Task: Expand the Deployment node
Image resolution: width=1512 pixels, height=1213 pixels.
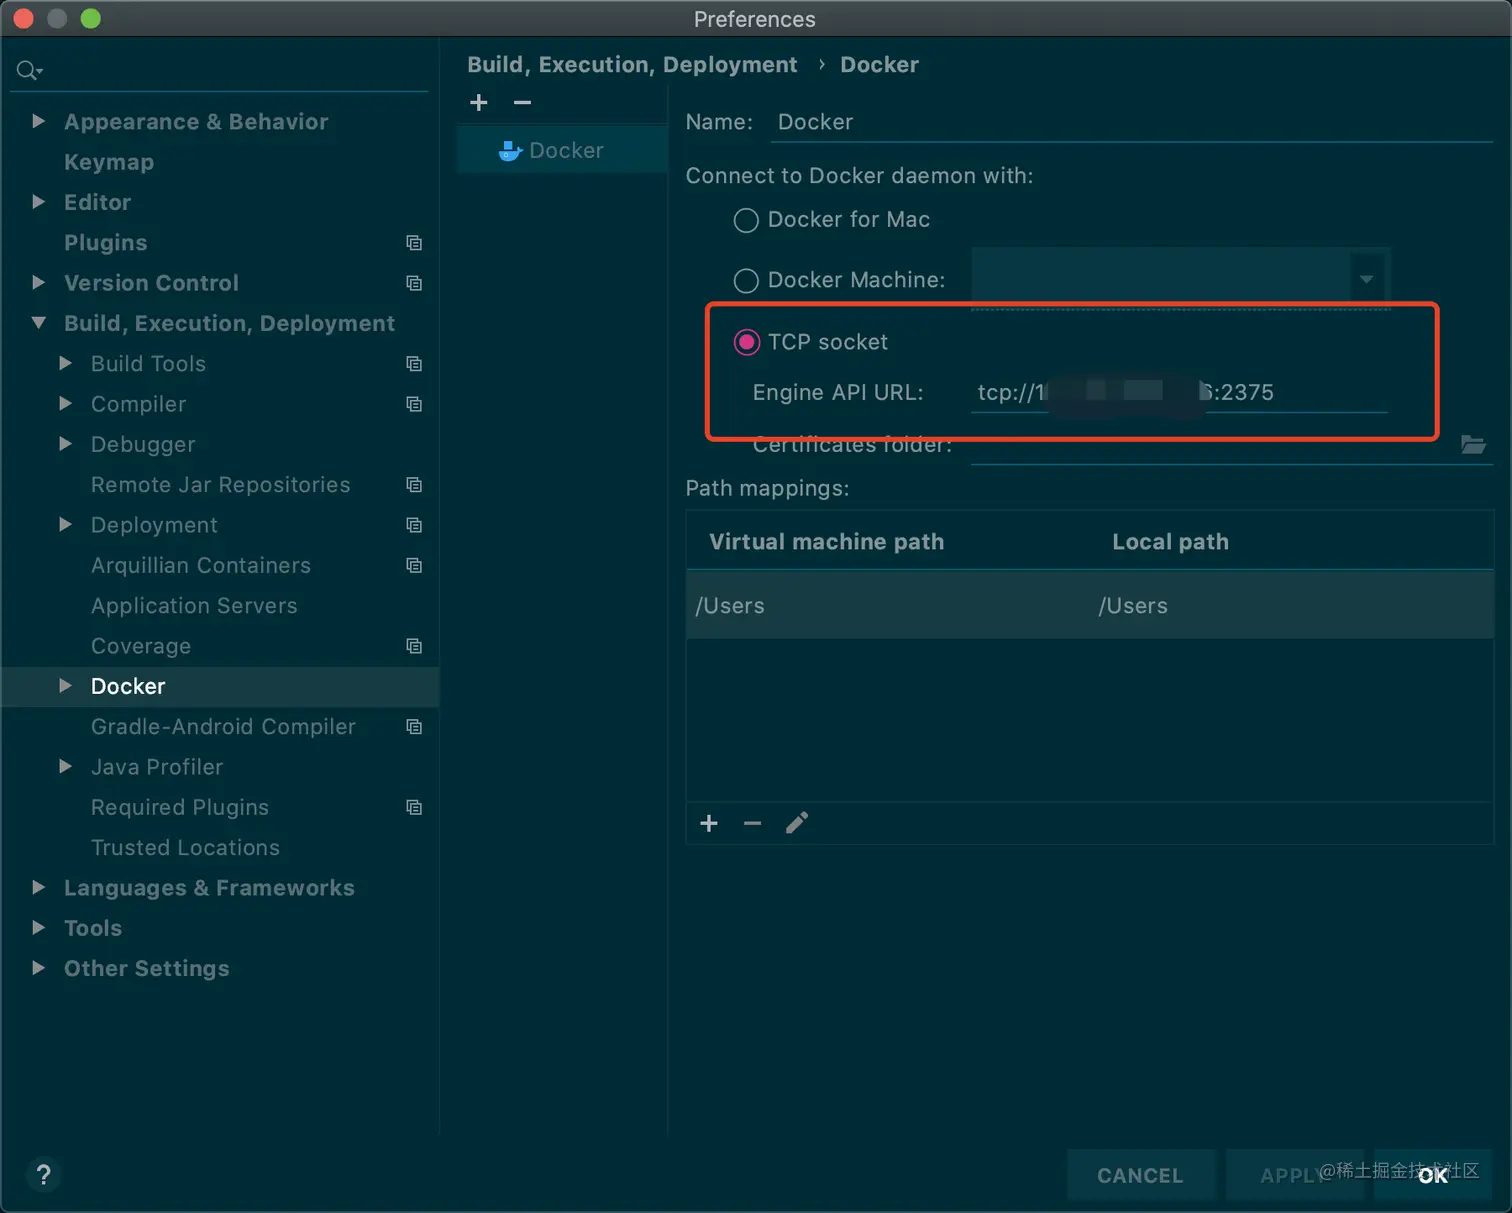Action: (65, 525)
